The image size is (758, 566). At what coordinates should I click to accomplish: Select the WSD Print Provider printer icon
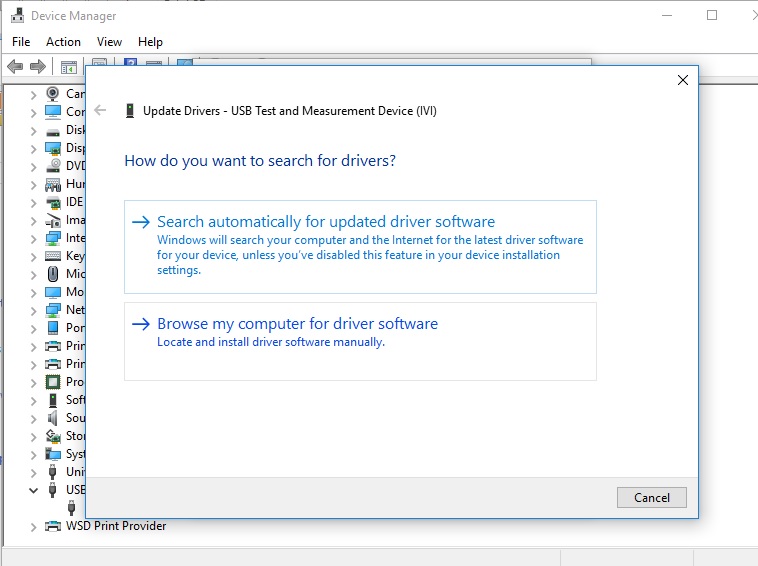tap(53, 526)
